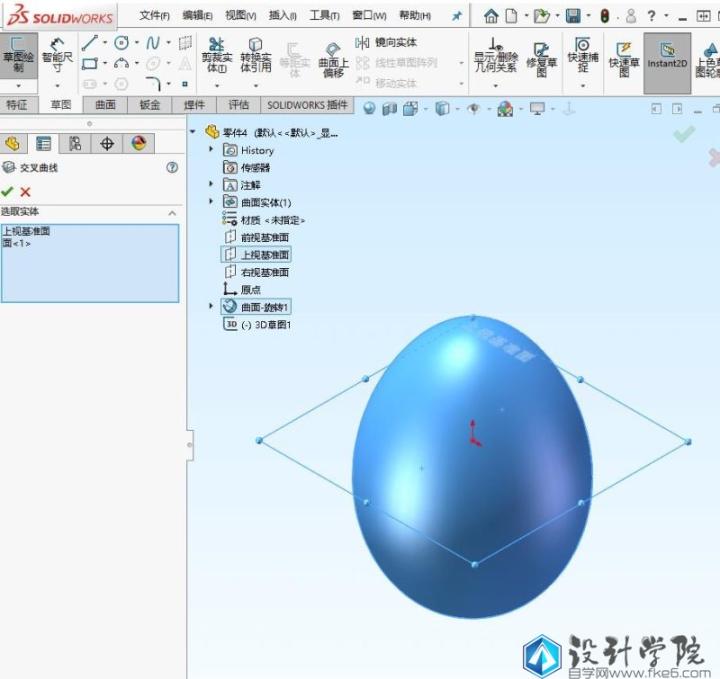The image size is (720, 679).
Task: Select the Line sketch tool
Action: pos(90,43)
